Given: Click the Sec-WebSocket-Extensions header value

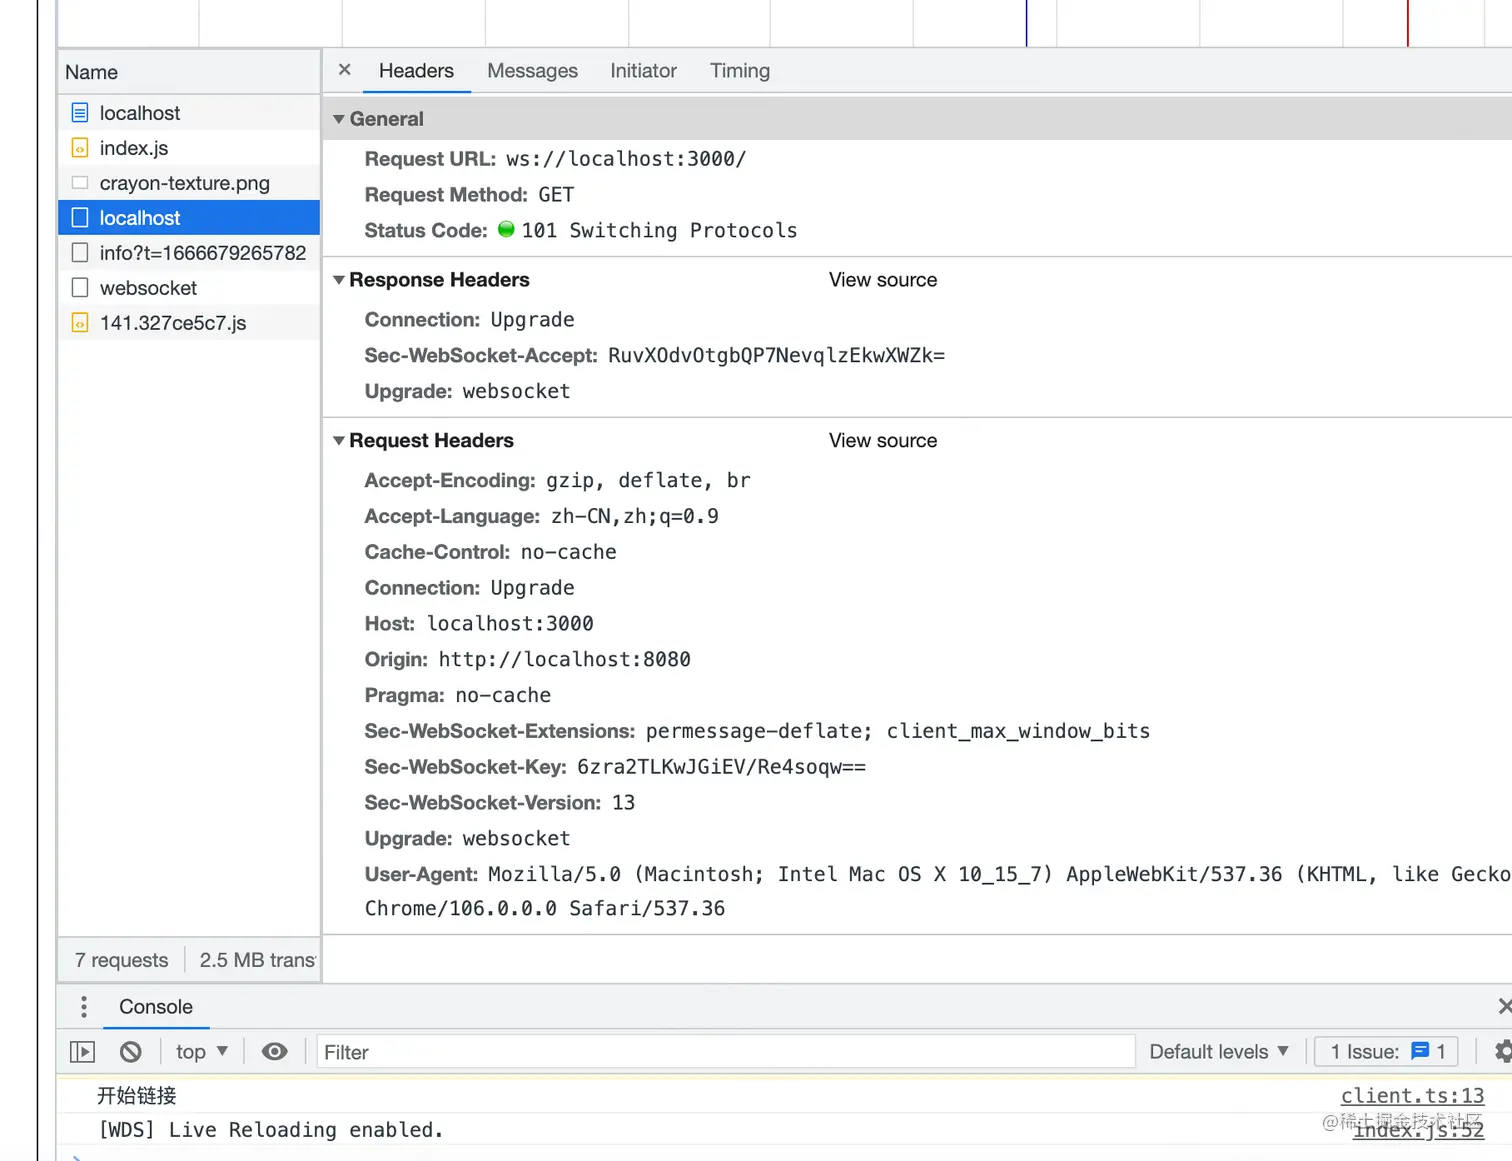Looking at the screenshot, I should (898, 732).
